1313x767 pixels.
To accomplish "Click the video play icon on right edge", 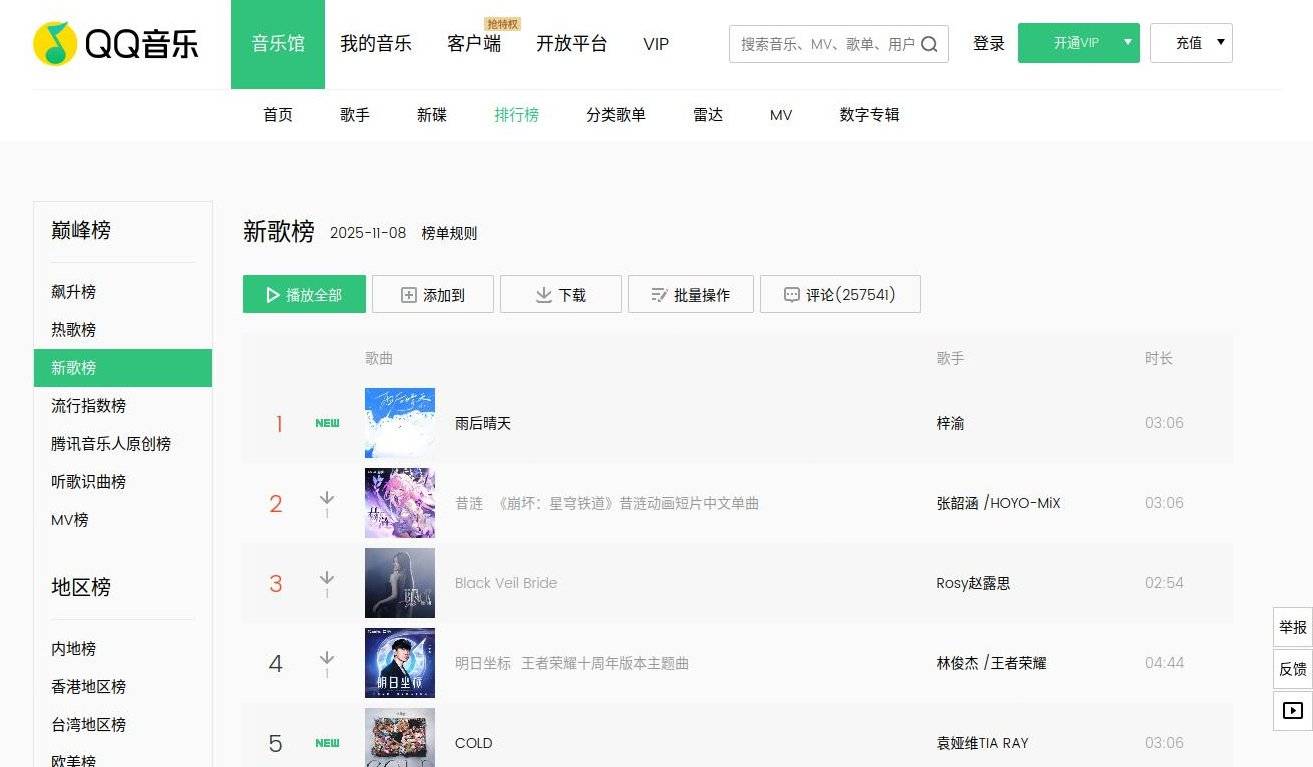I will click(x=1292, y=711).
